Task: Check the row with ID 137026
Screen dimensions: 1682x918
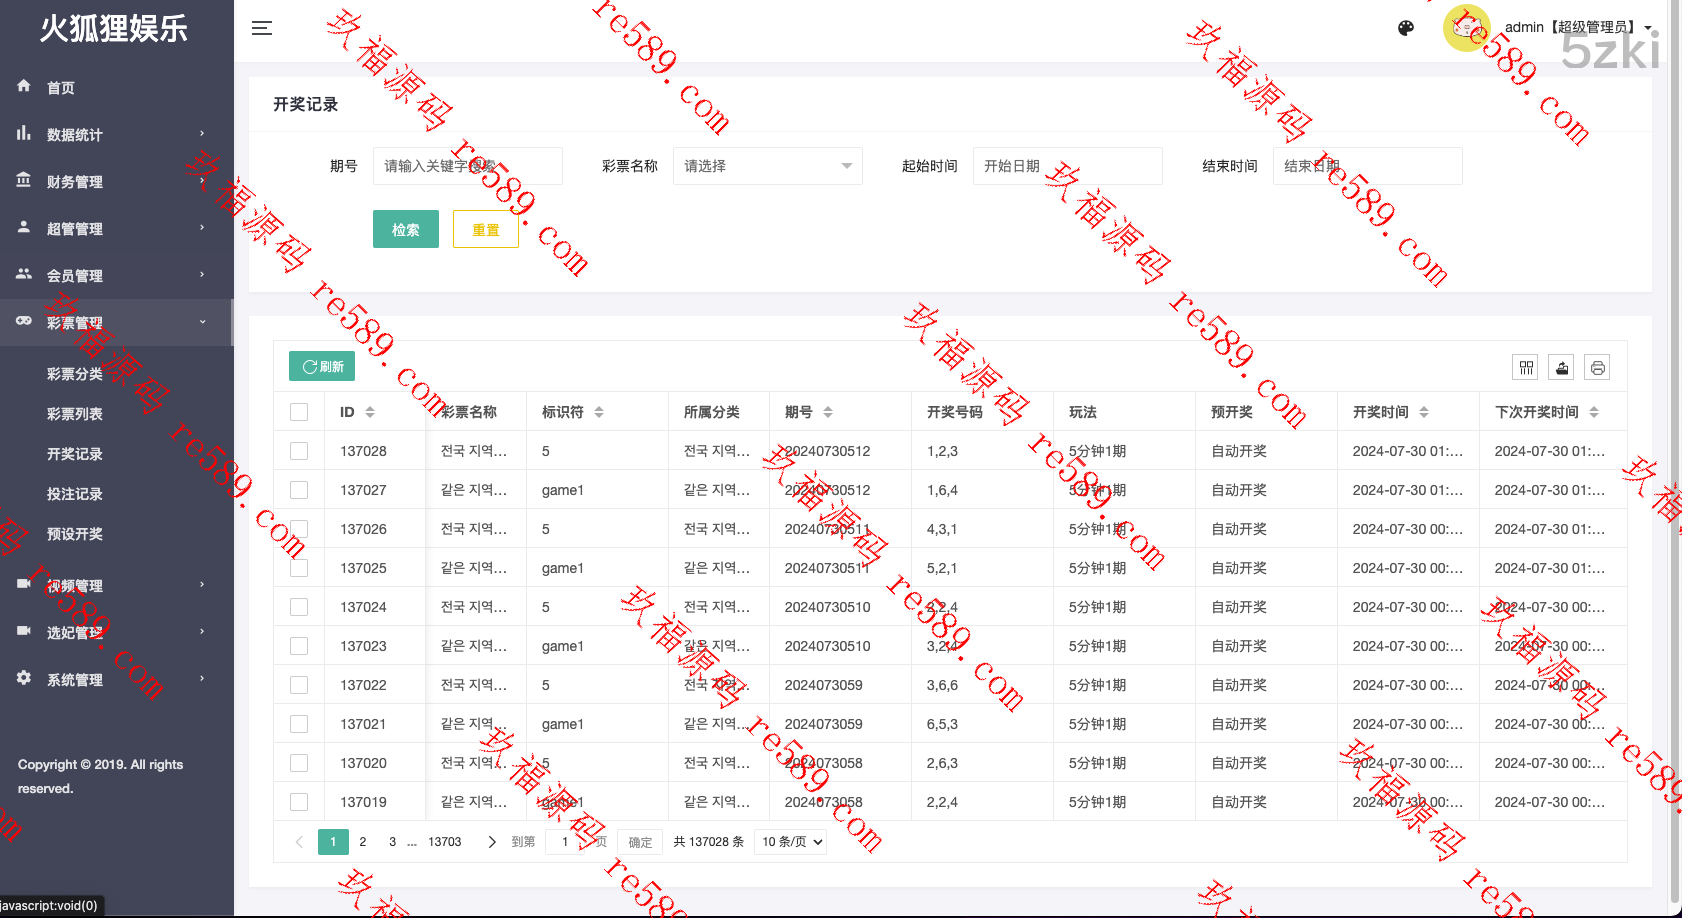Action: coord(299,529)
